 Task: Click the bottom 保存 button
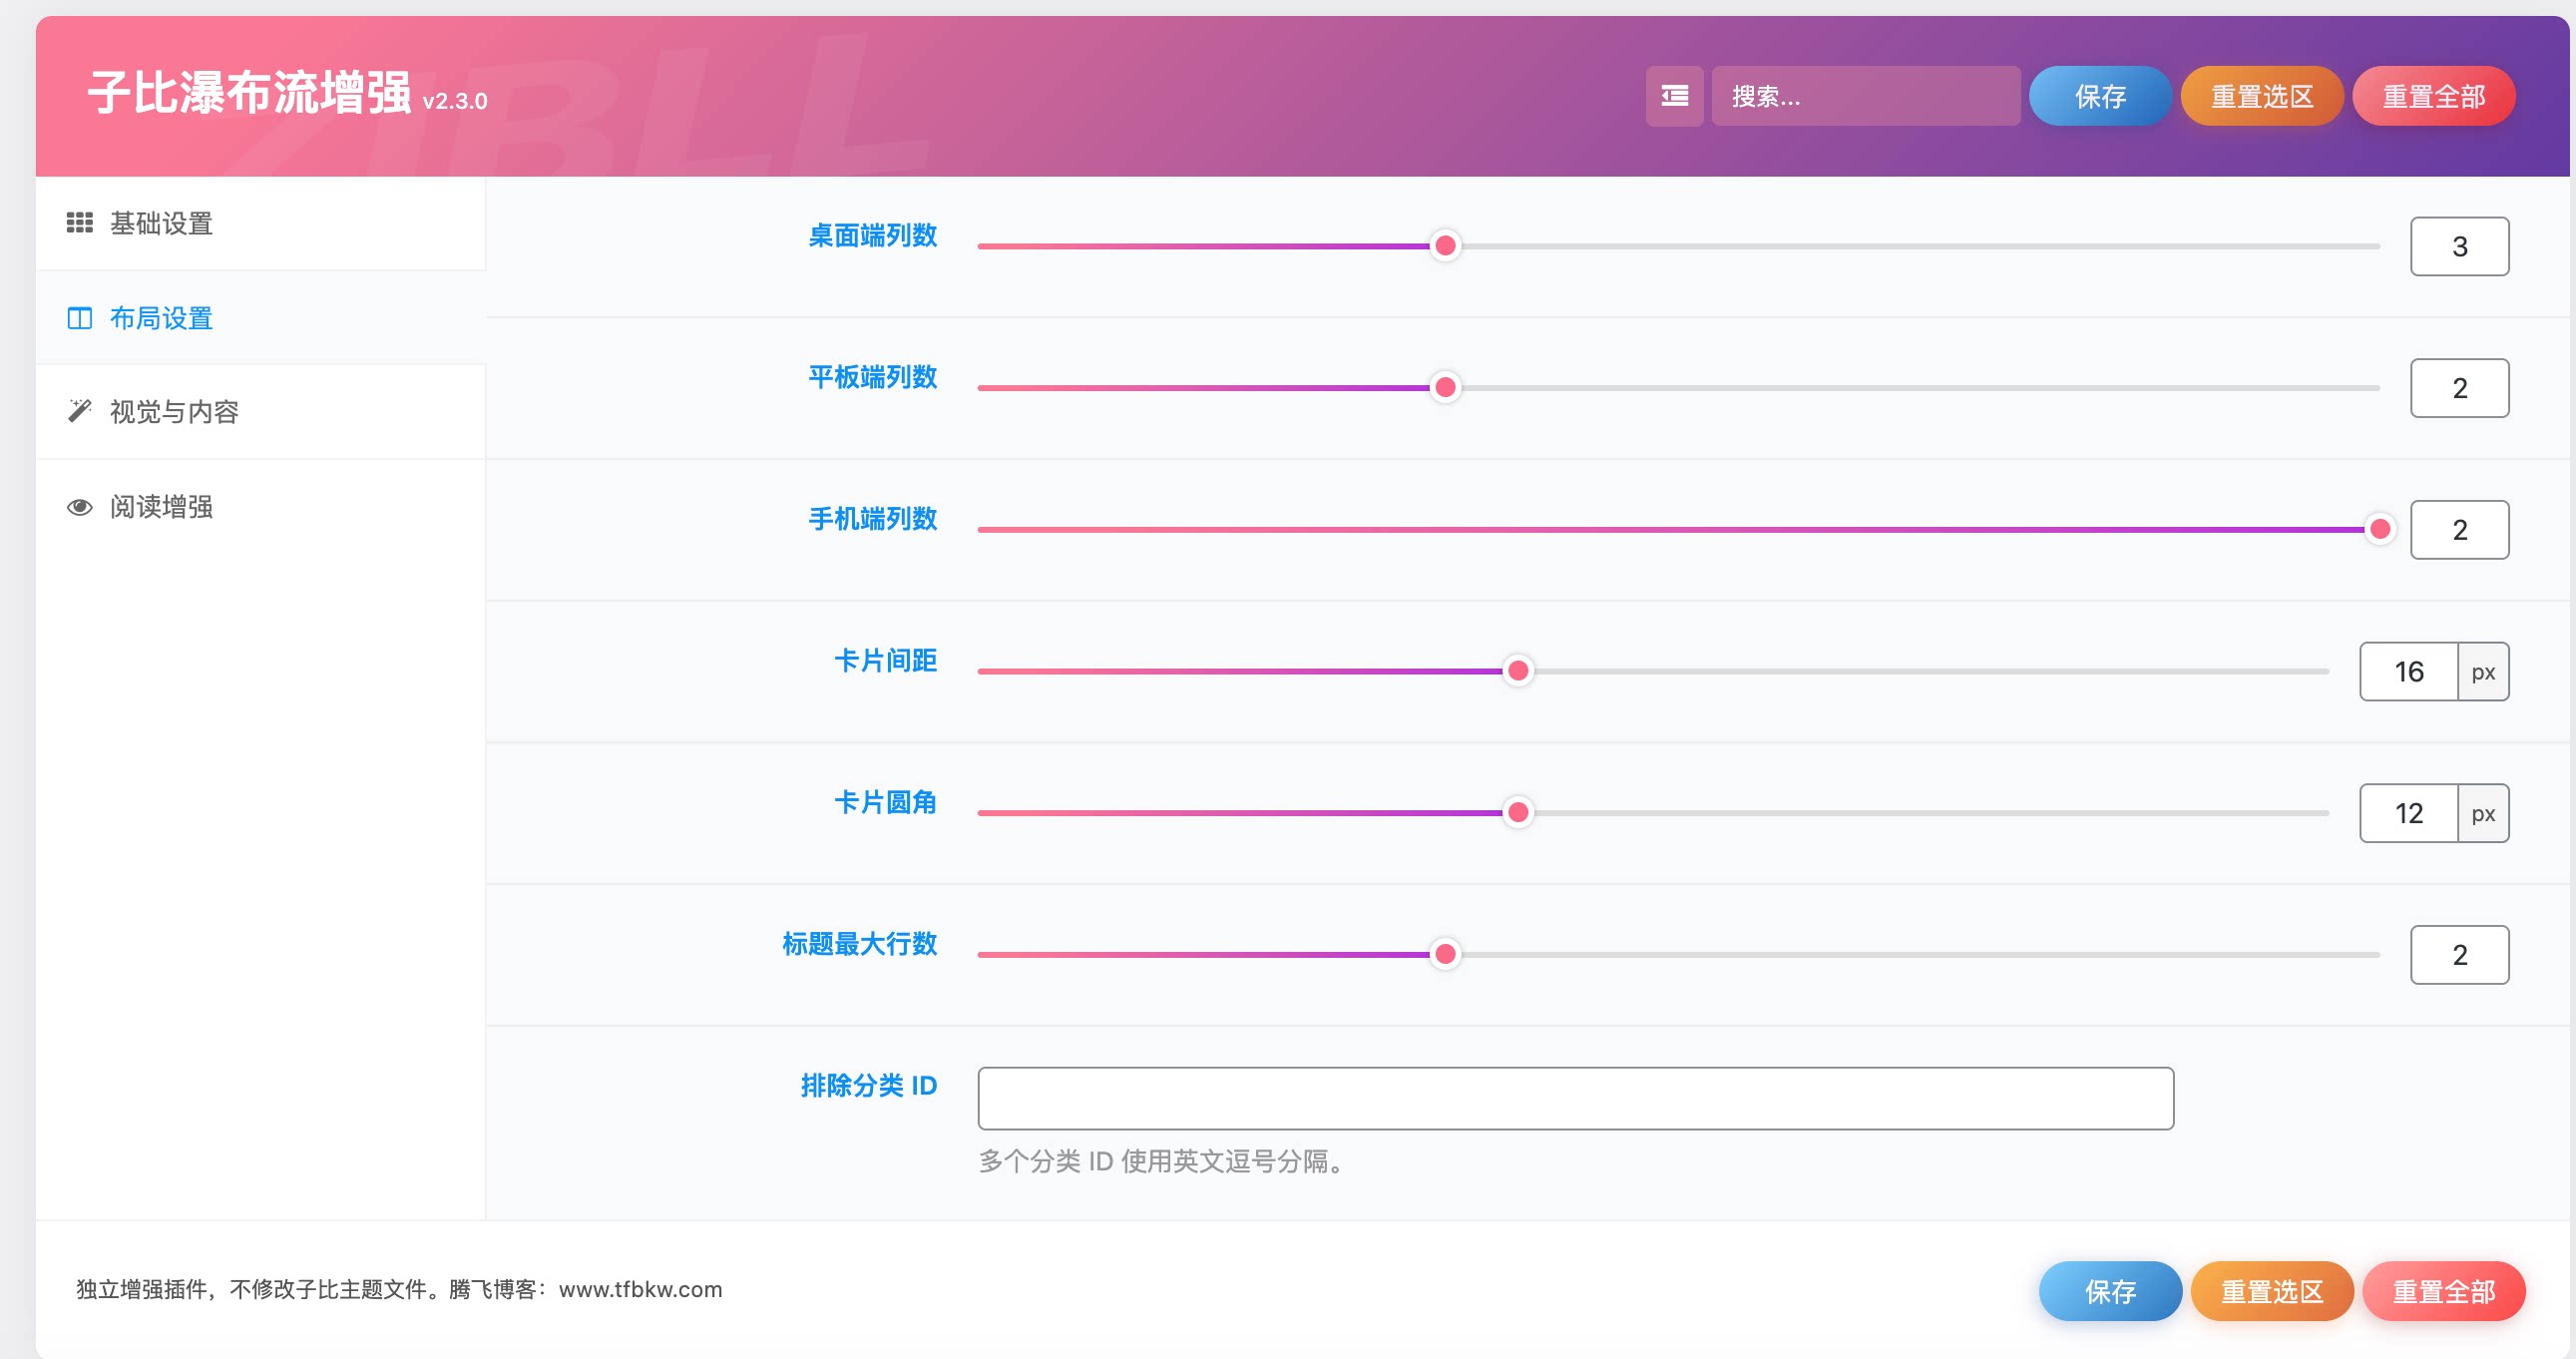pos(2110,1291)
